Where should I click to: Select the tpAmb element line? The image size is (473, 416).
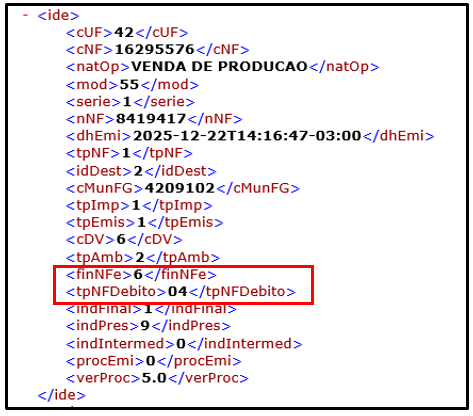tap(143, 257)
